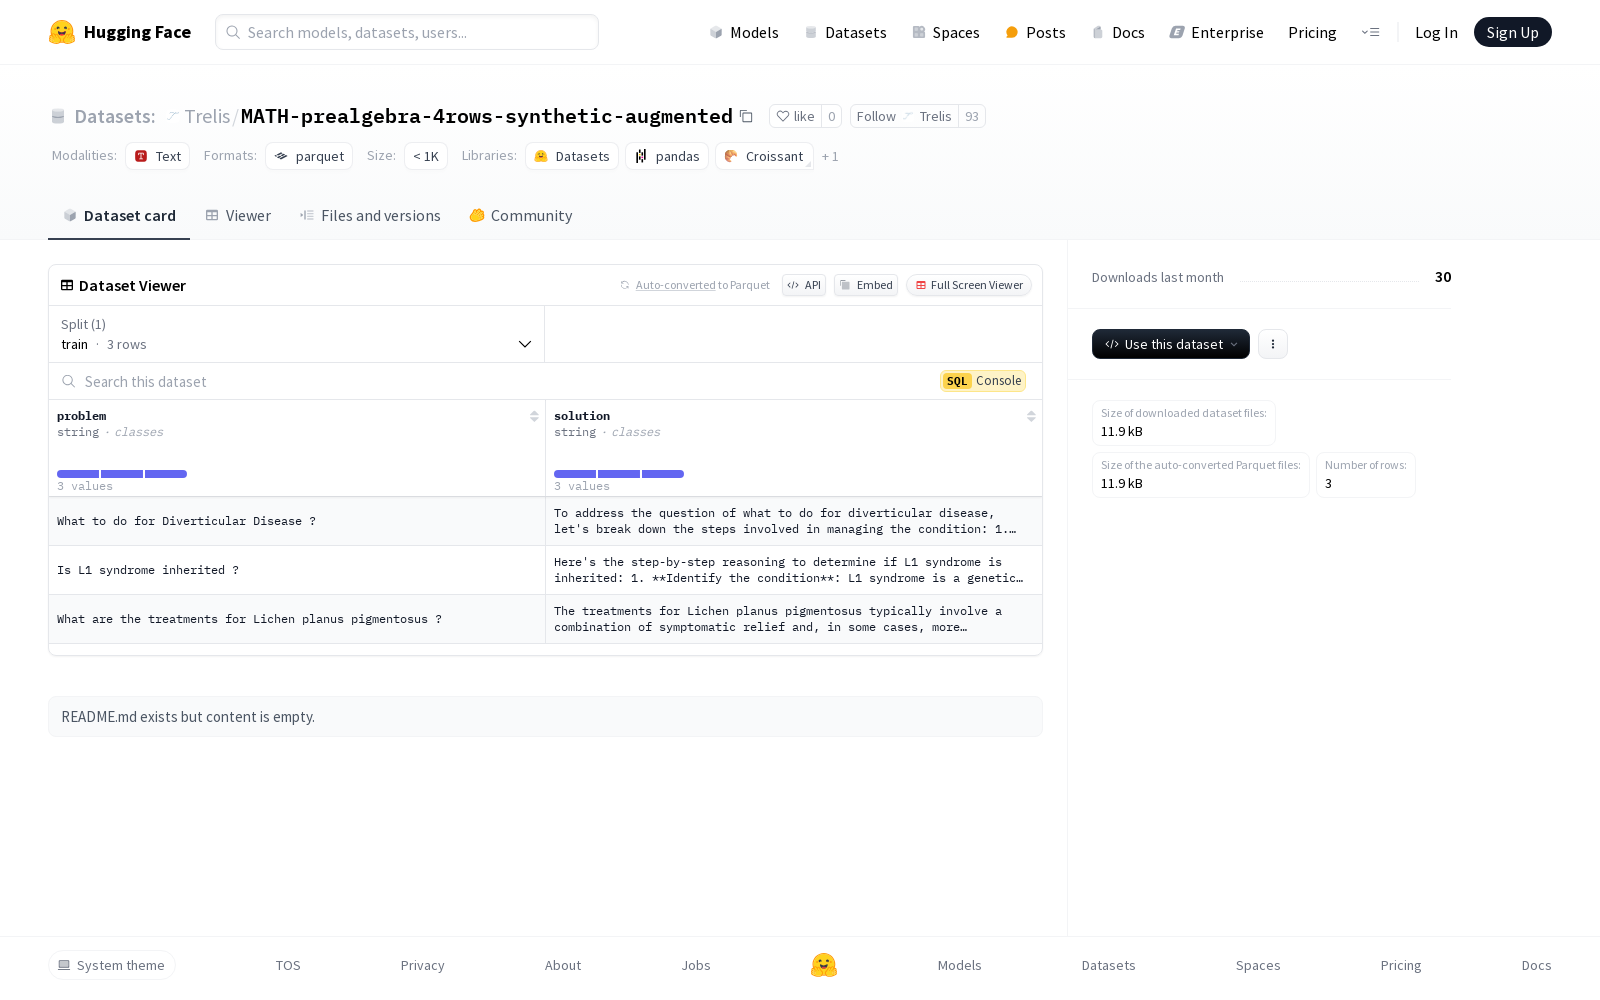Sort the solution column with its arrows
The image size is (1600, 1000).
point(1031,416)
